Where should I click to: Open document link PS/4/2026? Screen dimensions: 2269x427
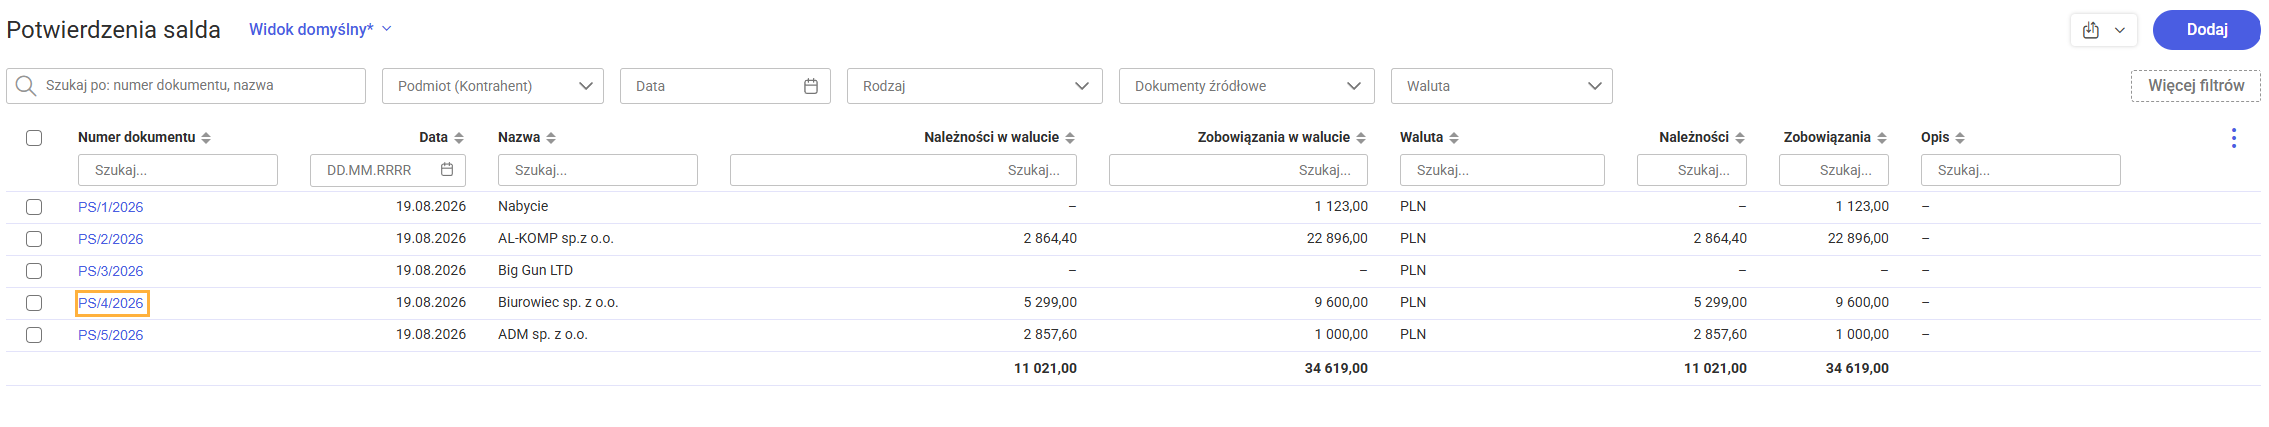point(111,303)
